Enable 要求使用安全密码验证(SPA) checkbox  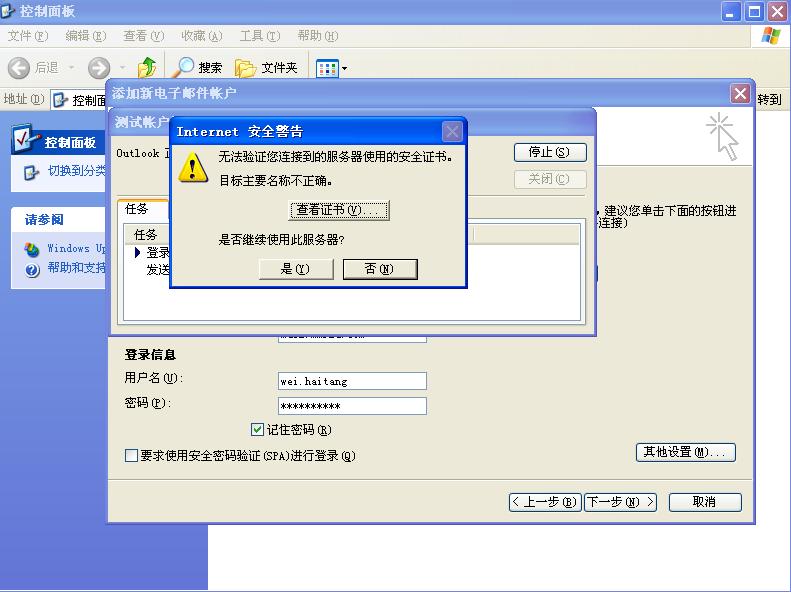coord(131,456)
